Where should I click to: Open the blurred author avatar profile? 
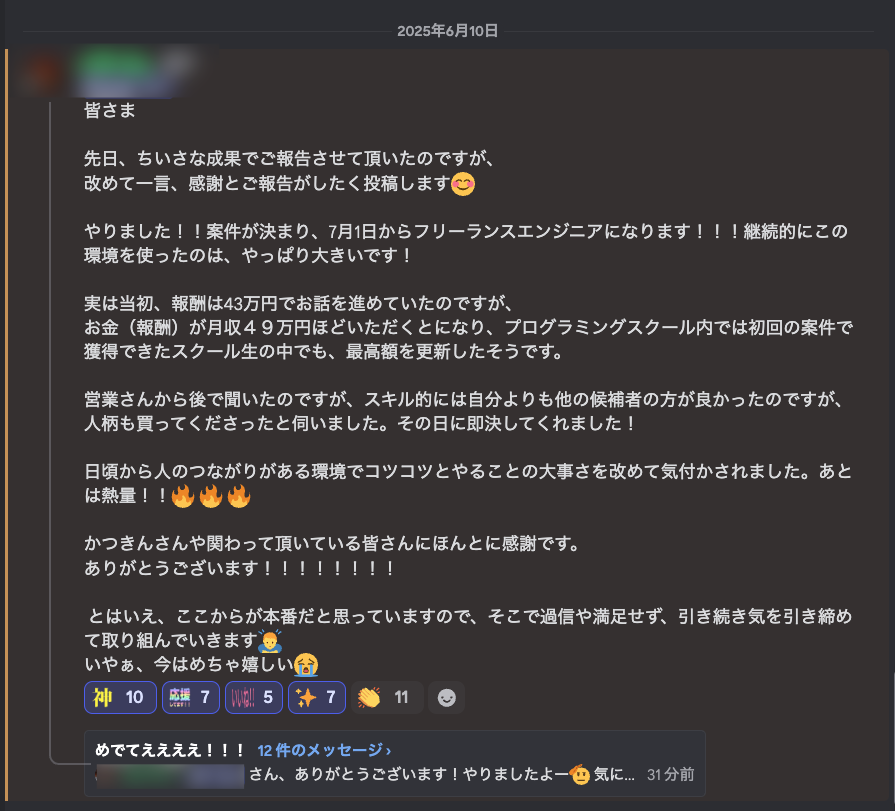point(43,72)
